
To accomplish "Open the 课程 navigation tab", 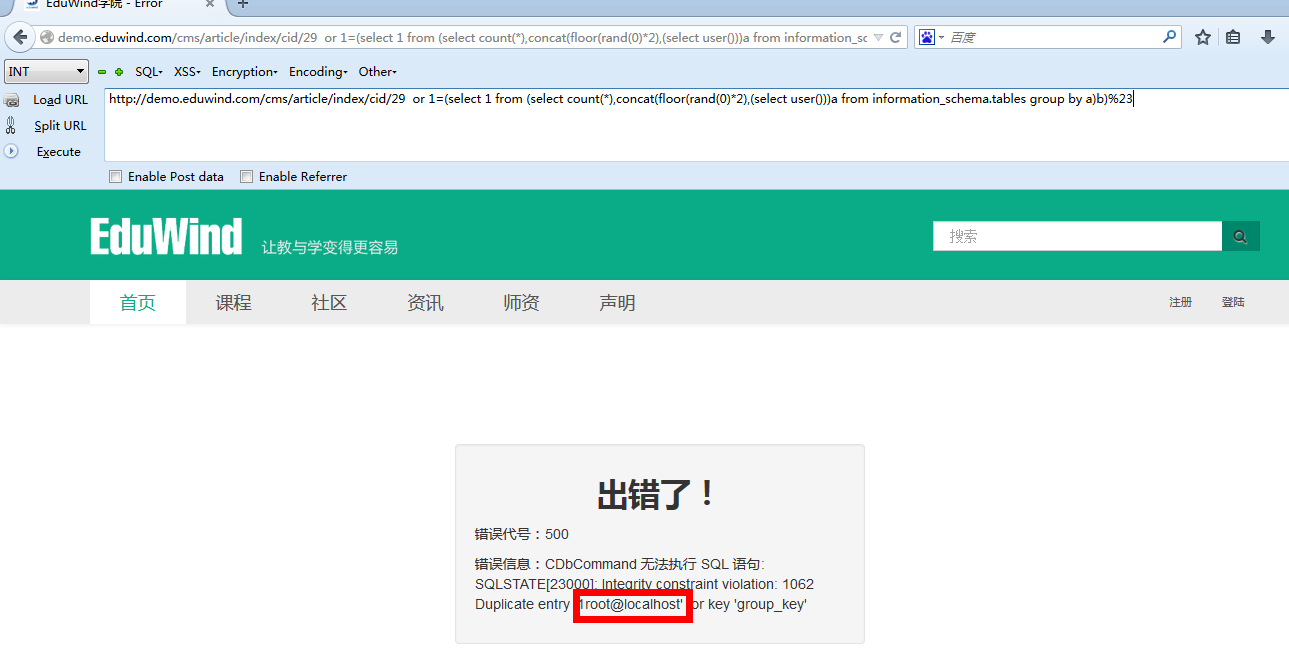I will coord(234,302).
